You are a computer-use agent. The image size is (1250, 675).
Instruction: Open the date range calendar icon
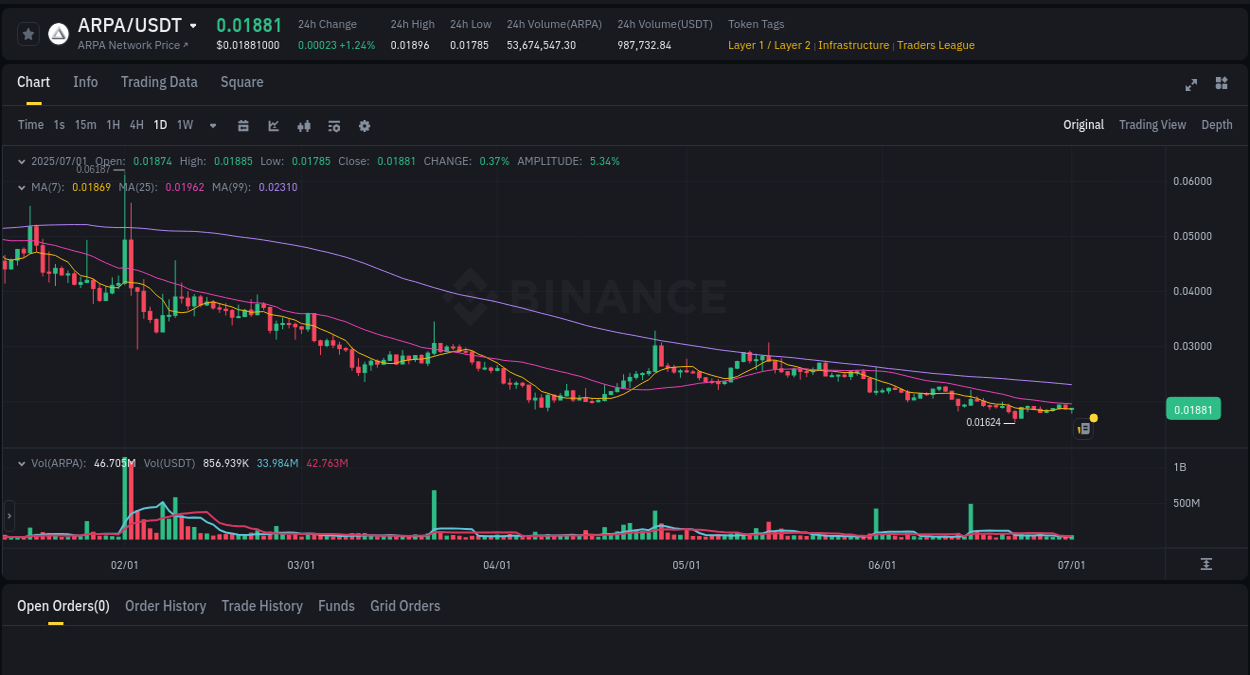pos(243,125)
